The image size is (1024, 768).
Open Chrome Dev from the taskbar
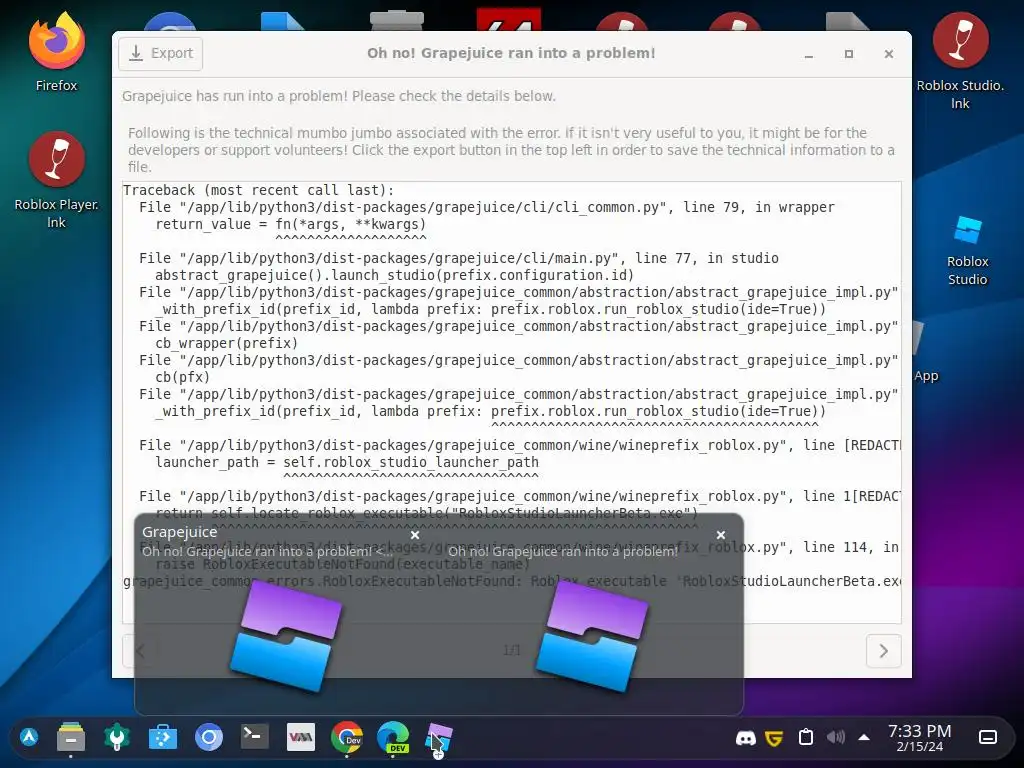click(x=347, y=737)
